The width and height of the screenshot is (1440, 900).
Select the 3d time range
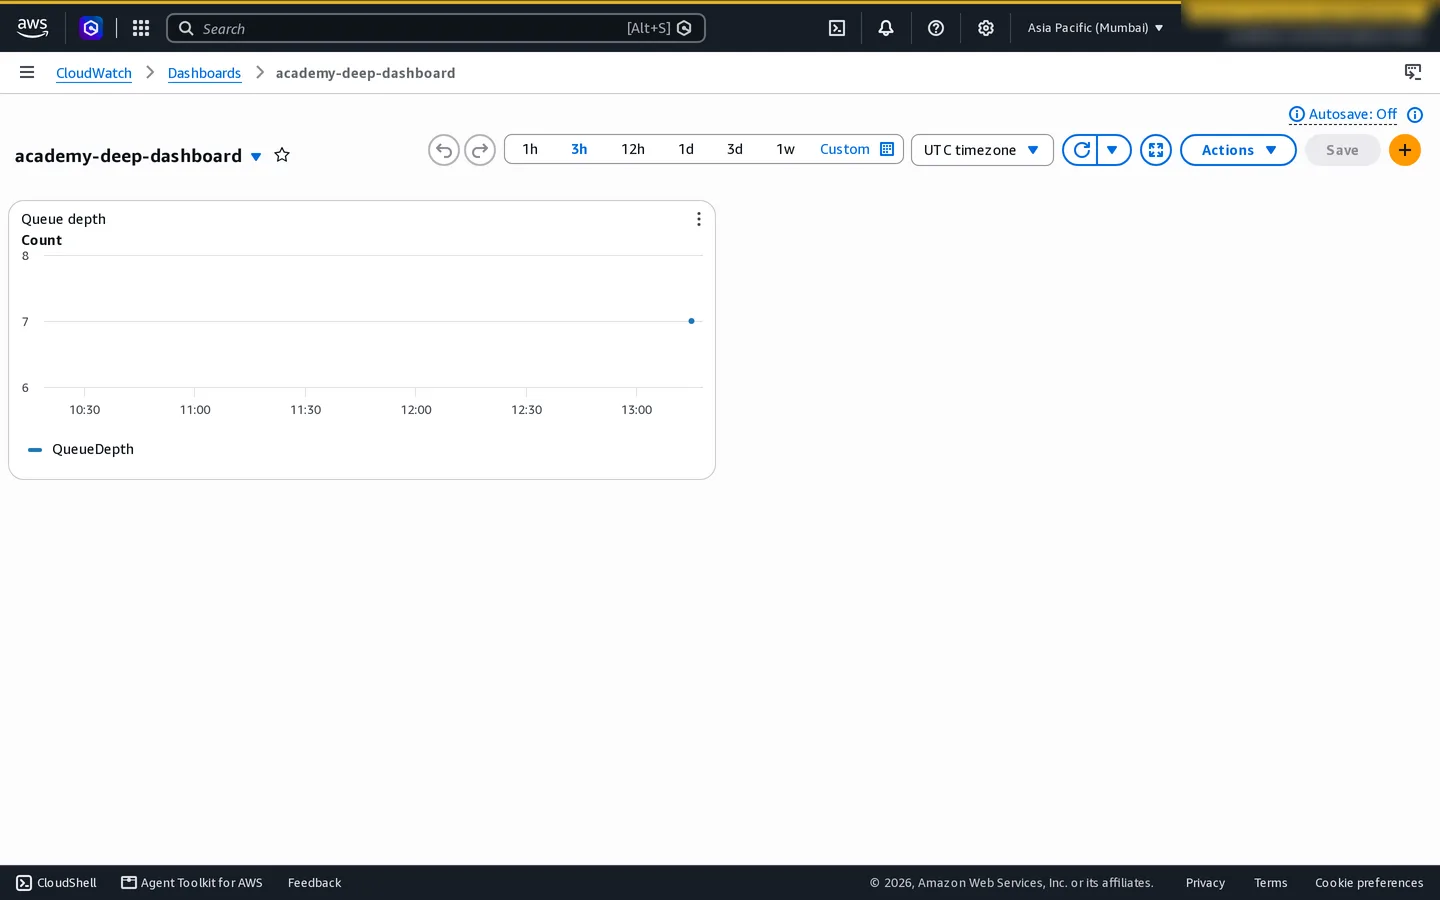point(735,149)
